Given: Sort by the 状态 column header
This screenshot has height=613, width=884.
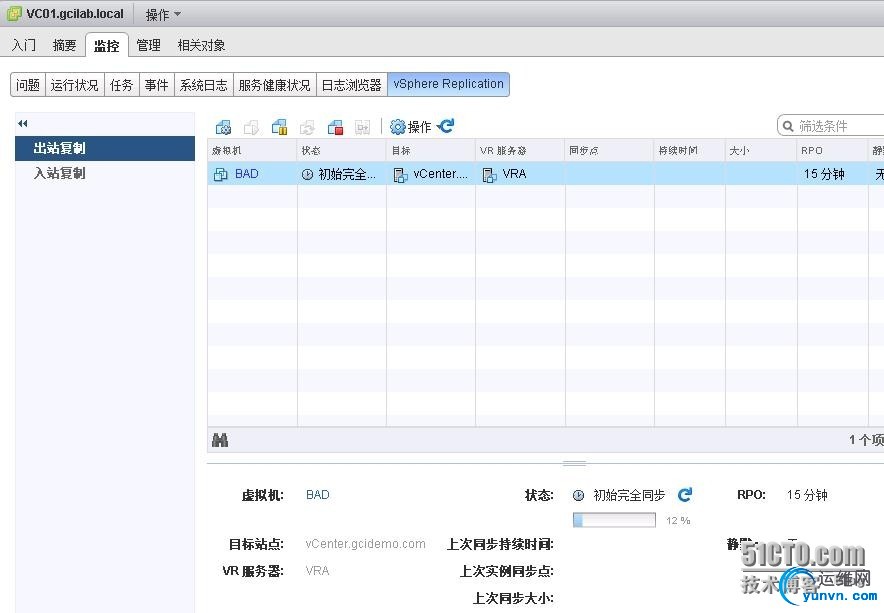Looking at the screenshot, I should pyautogui.click(x=342, y=151).
